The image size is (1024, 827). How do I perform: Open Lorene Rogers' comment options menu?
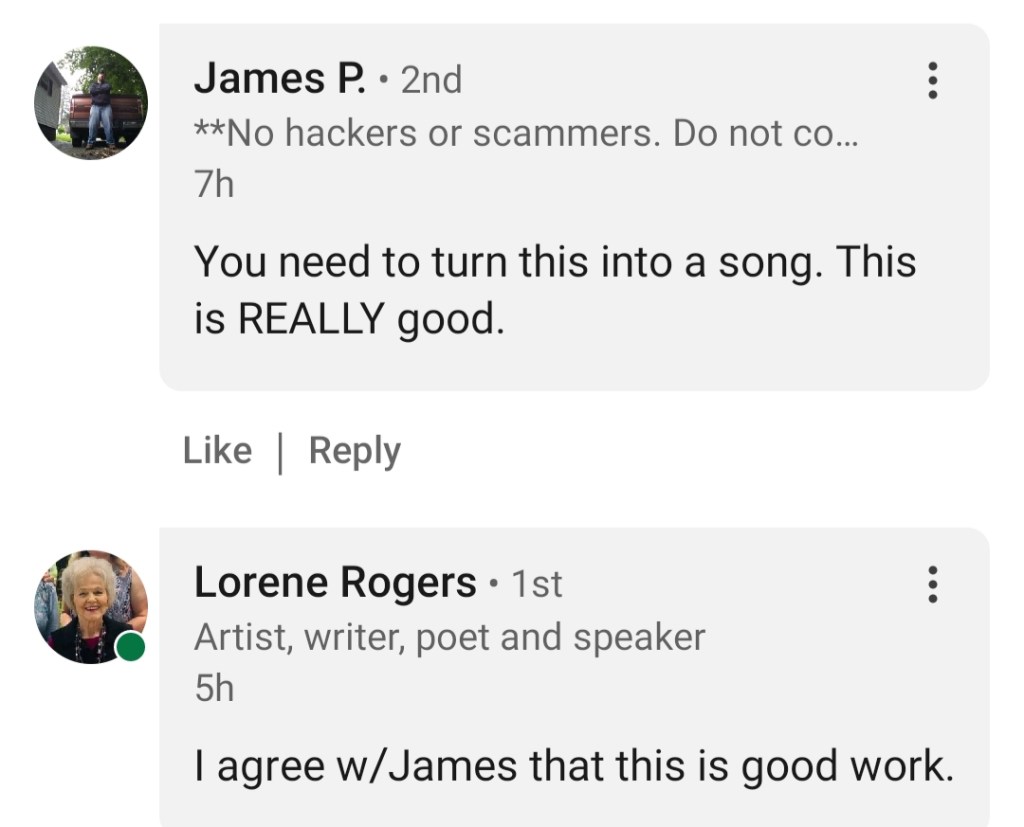pos(932,584)
